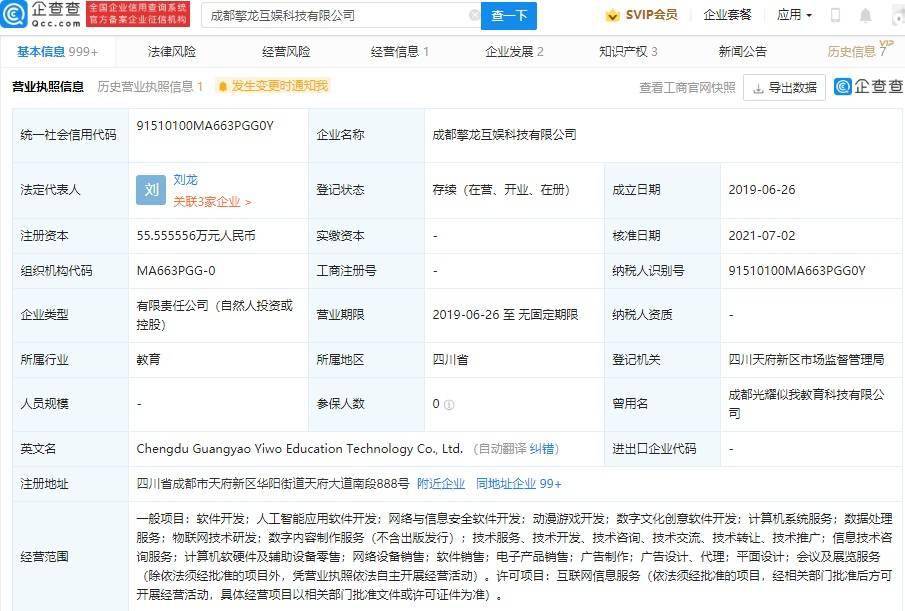This screenshot has width=905, height=611.
Task: Click approval date 2021-07-02
Action: pyautogui.click(x=762, y=235)
